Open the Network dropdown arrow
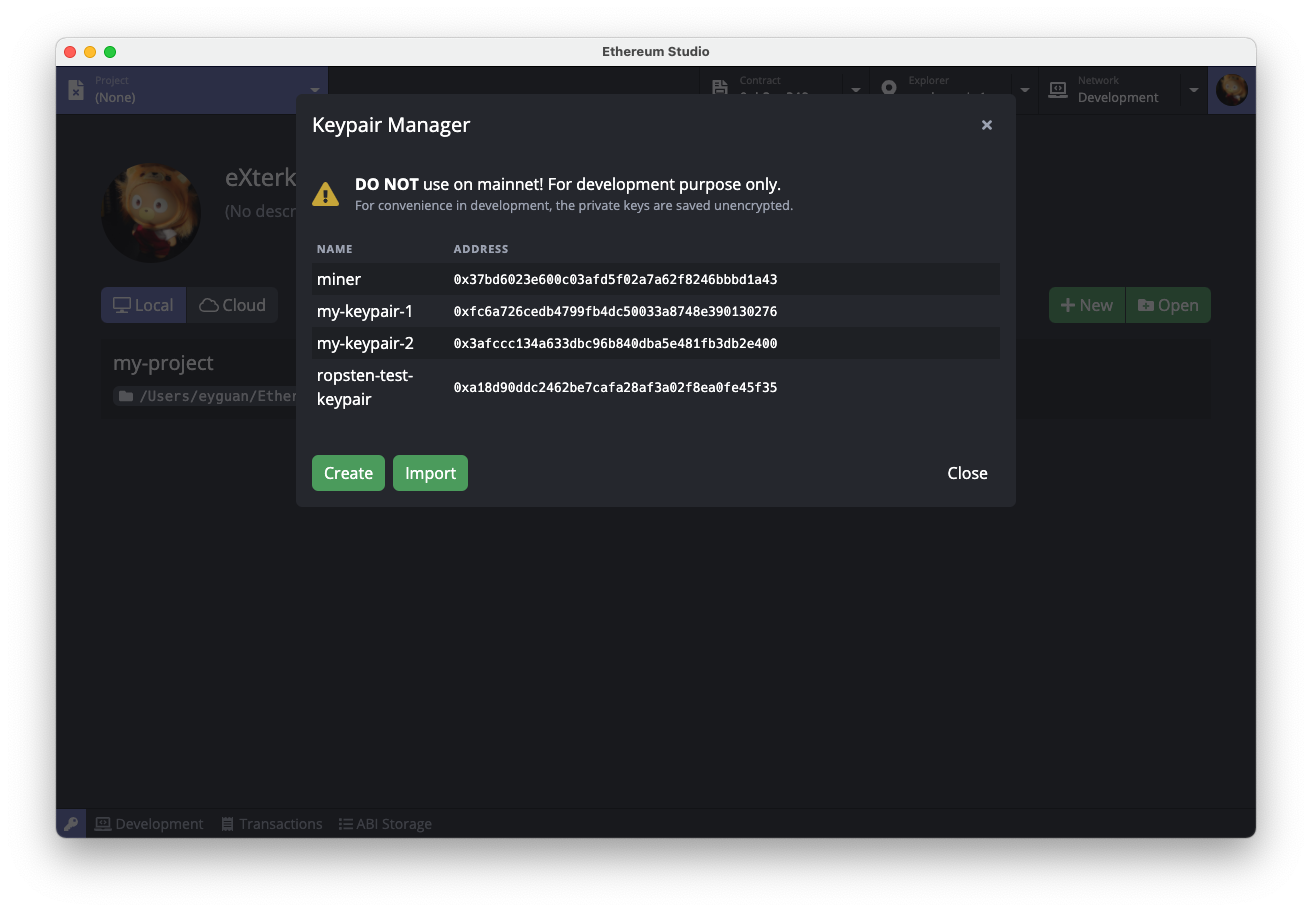Image resolution: width=1312 pixels, height=912 pixels. [x=1194, y=90]
